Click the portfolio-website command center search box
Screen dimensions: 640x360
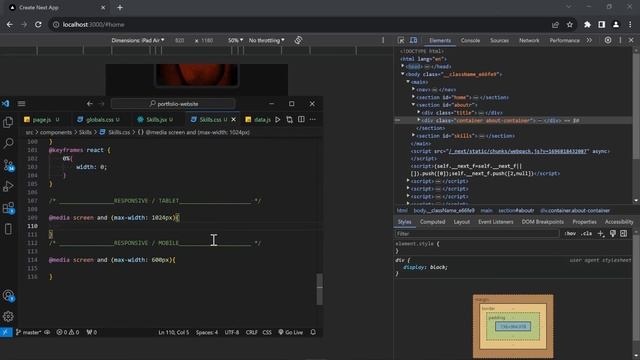[173, 104]
